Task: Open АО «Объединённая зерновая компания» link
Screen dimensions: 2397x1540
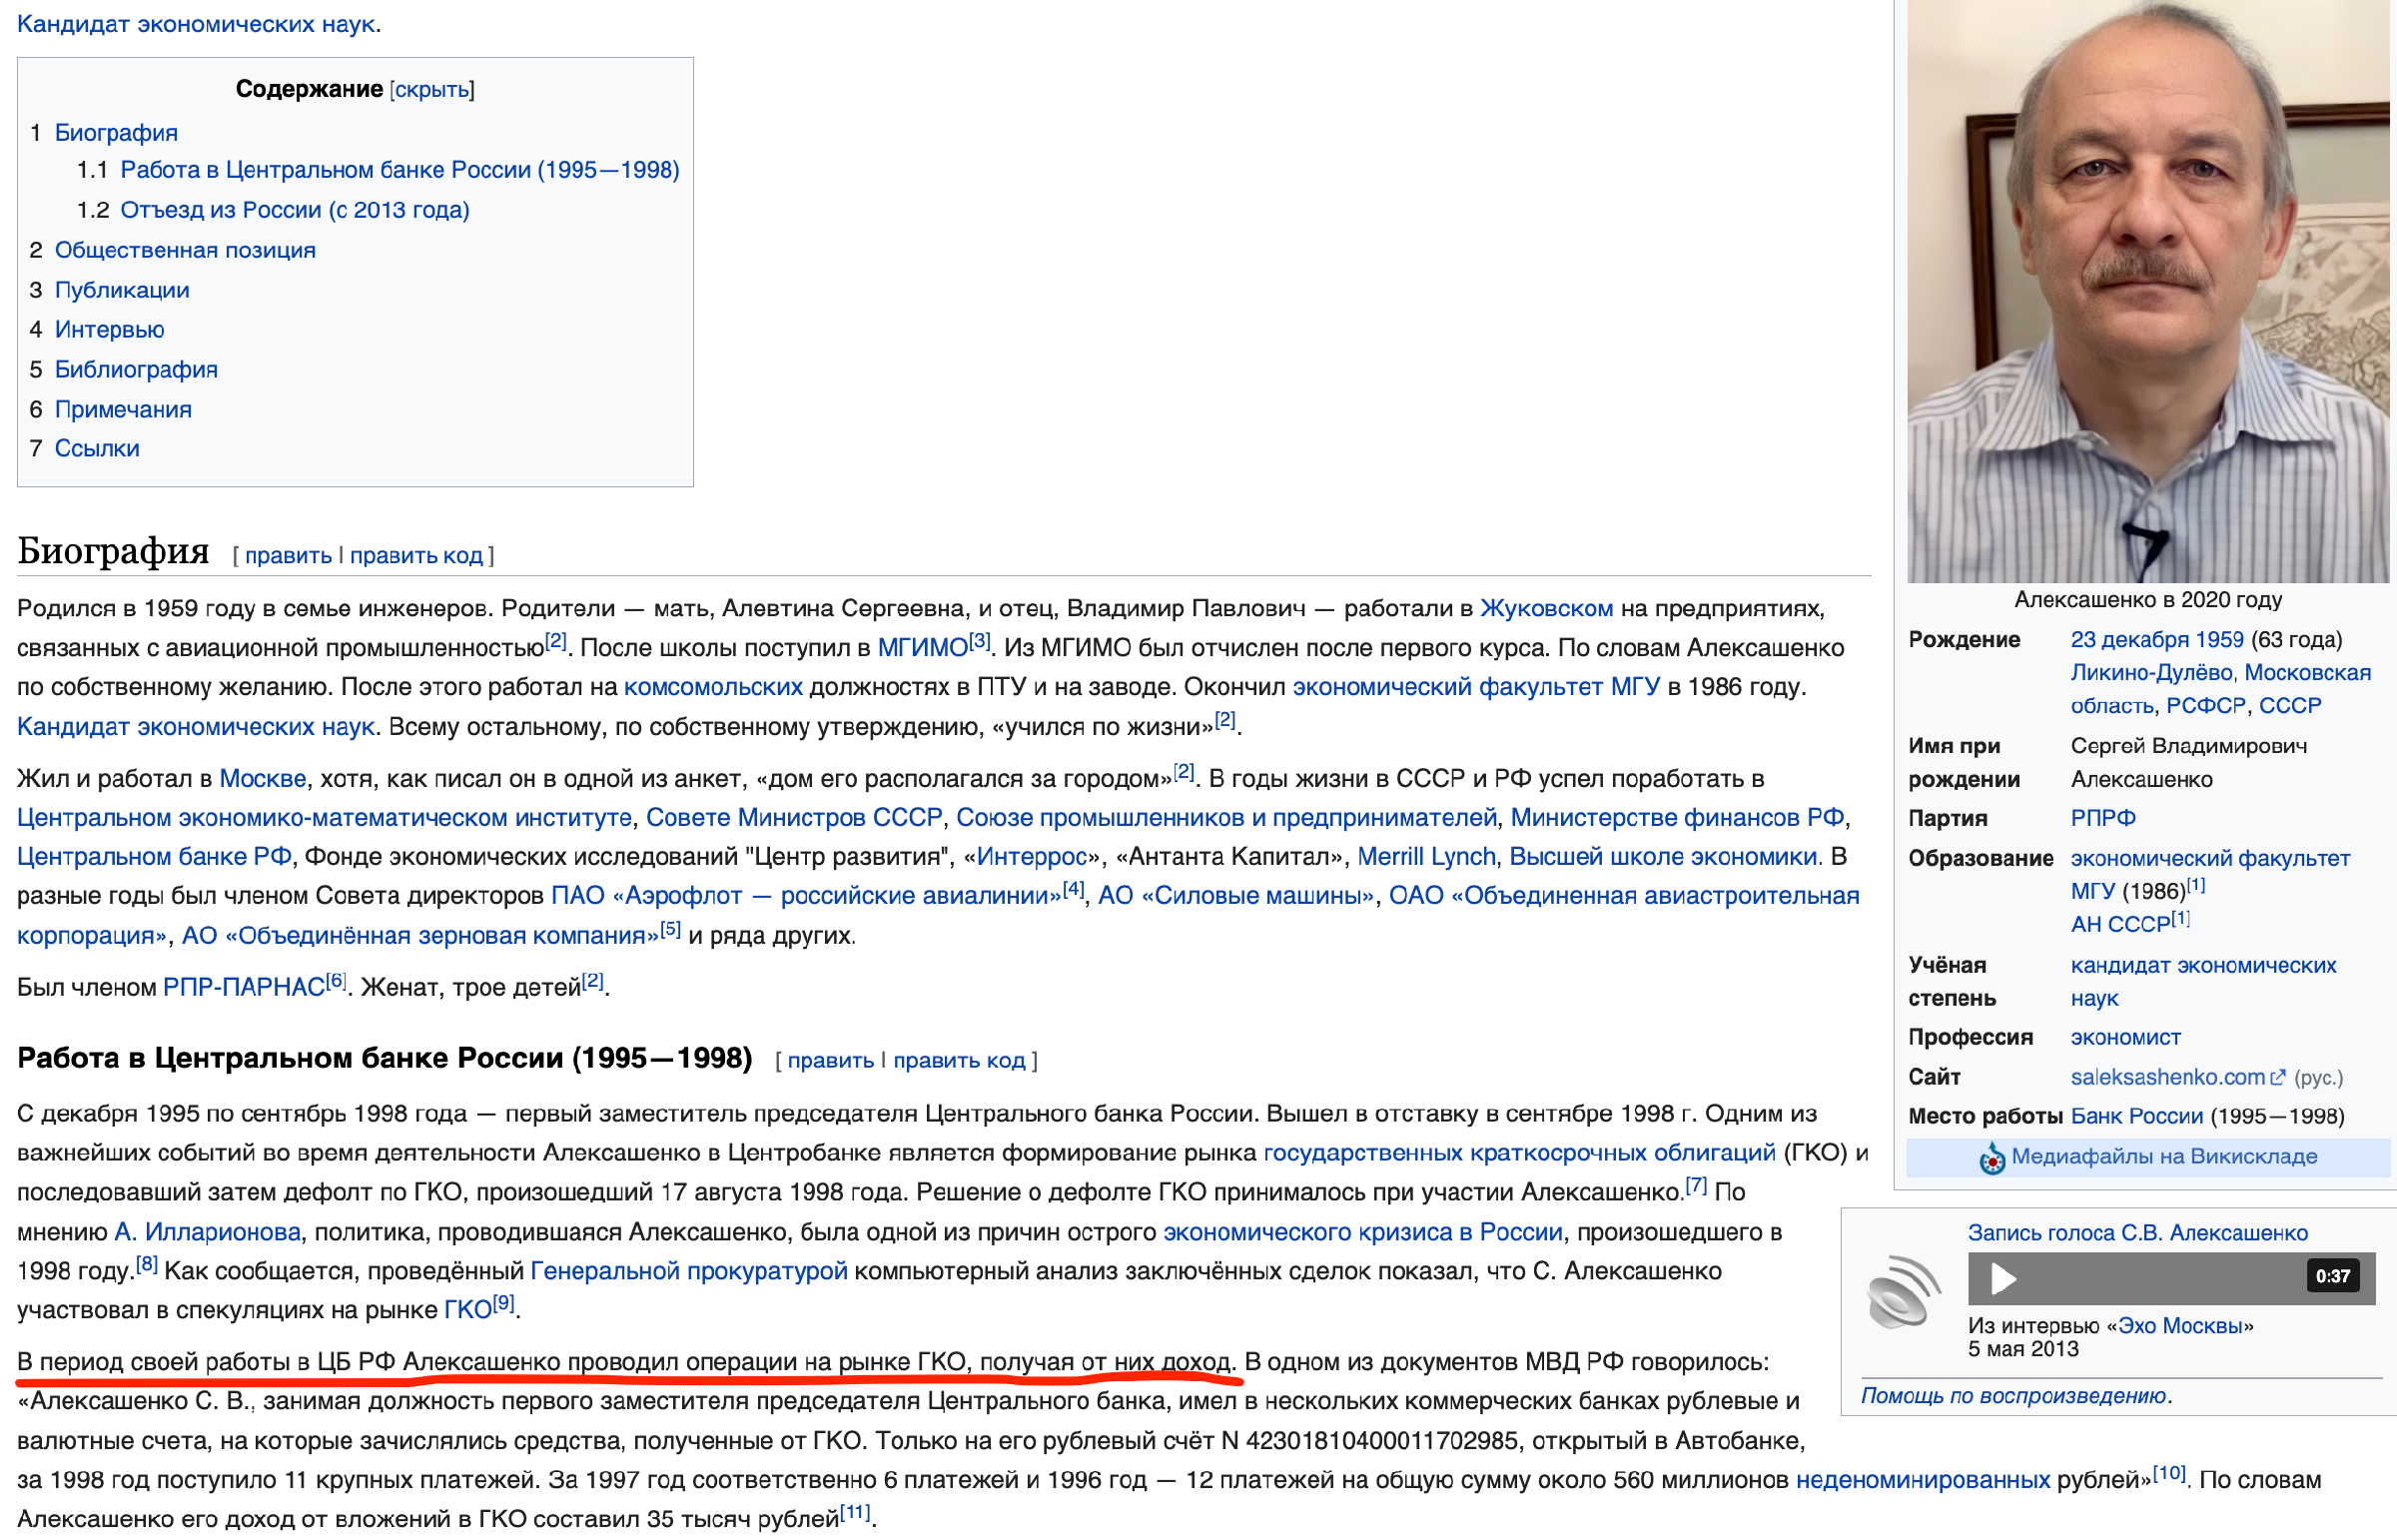Action: tap(420, 936)
